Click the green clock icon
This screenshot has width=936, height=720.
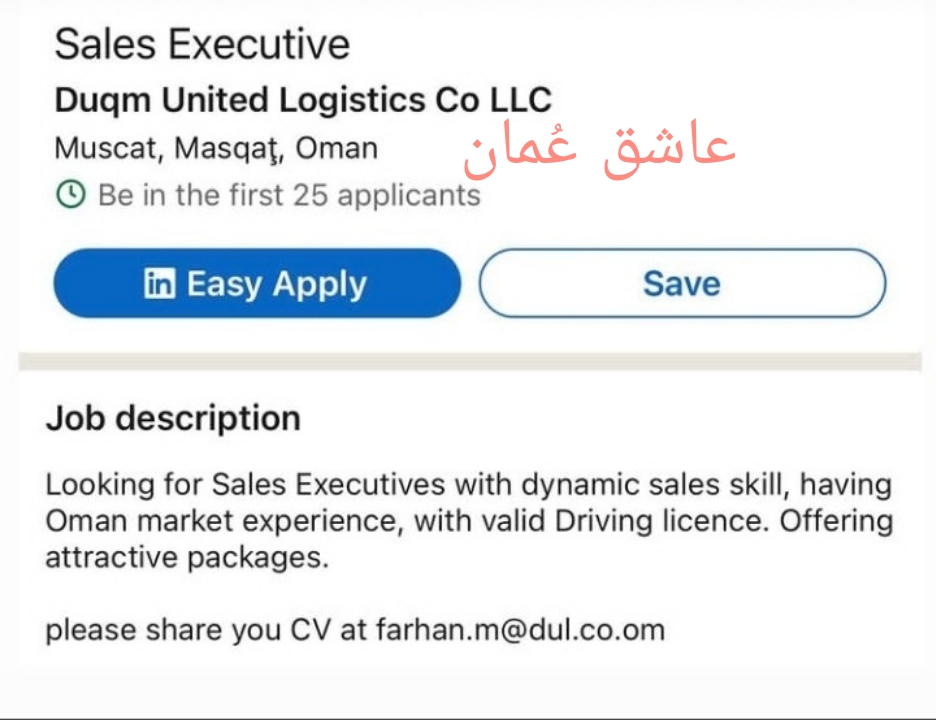(70, 194)
